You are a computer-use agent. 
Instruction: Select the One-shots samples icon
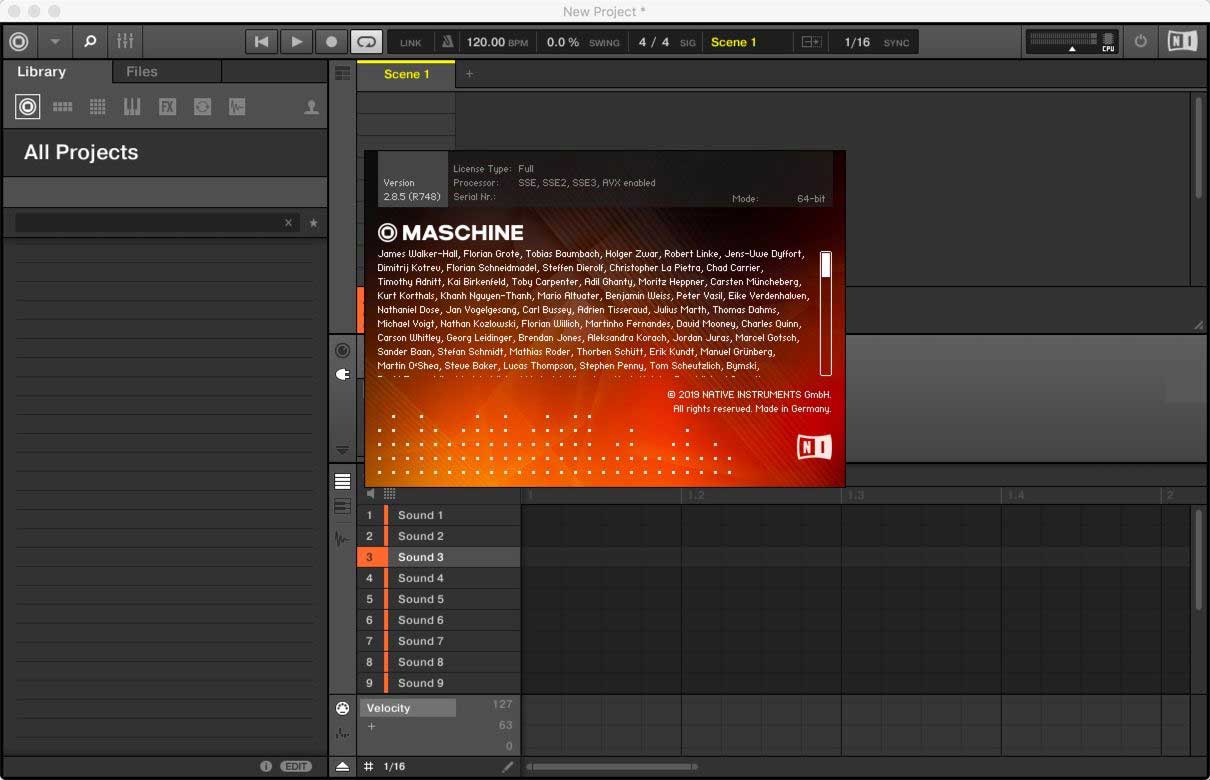[x=237, y=107]
